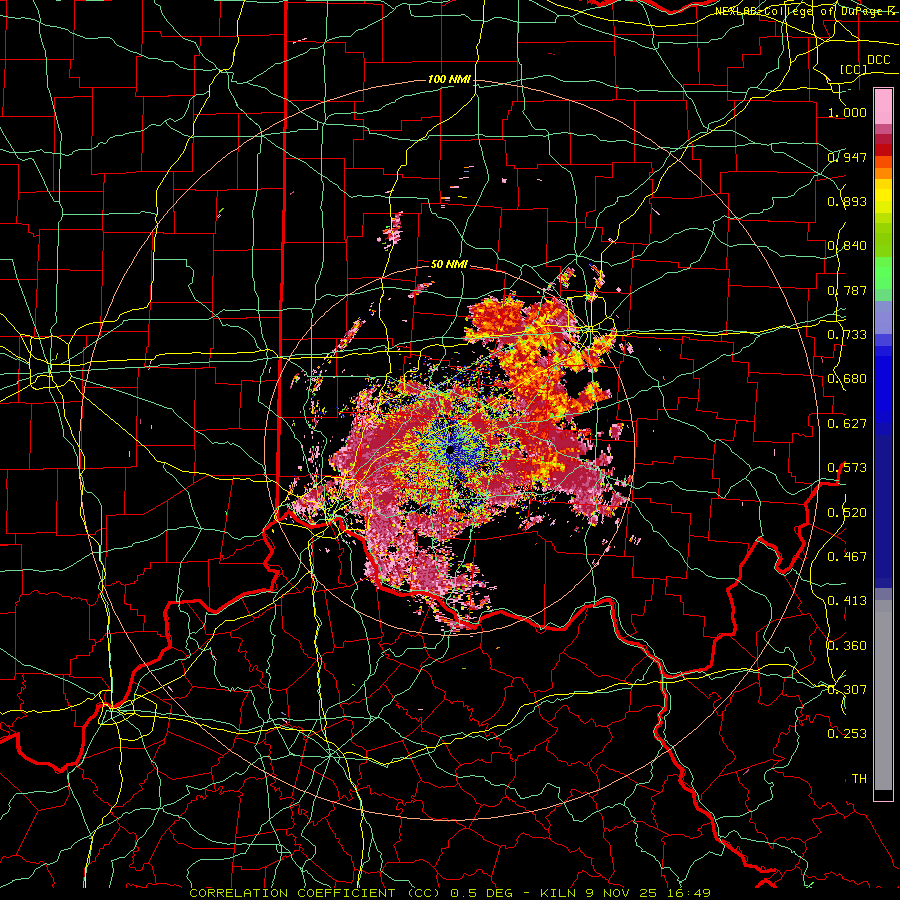The width and height of the screenshot is (900, 900).
Task: Pick the yellow segment of the color scale
Action: [883, 196]
